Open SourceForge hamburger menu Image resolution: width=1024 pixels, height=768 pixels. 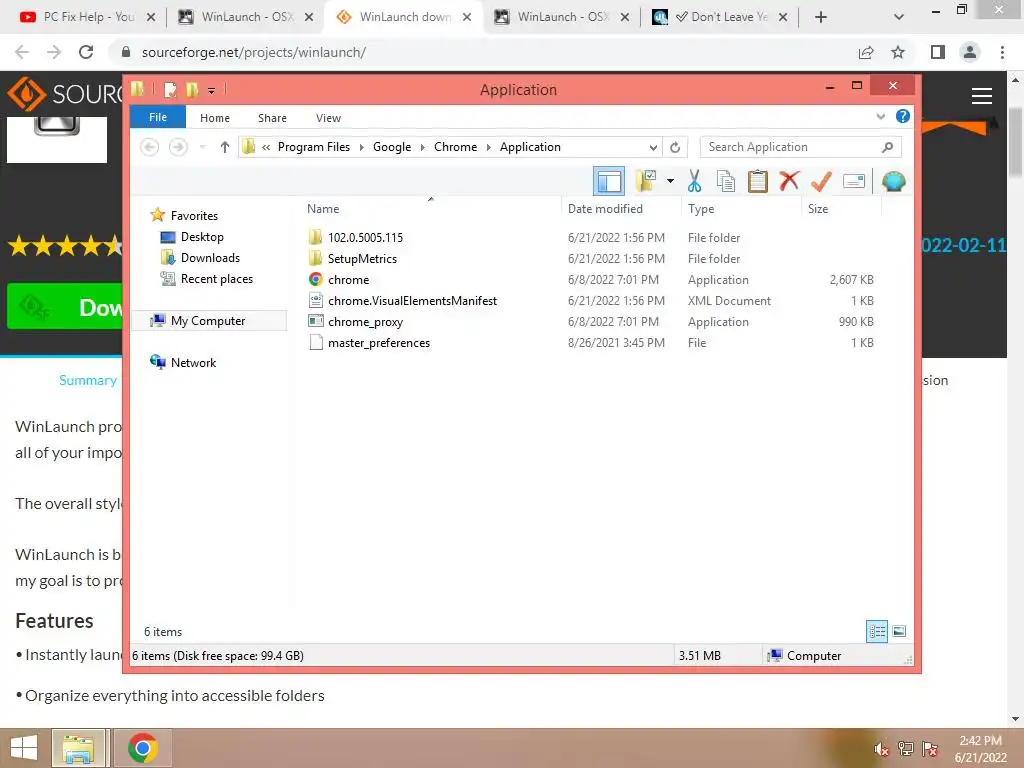click(982, 96)
